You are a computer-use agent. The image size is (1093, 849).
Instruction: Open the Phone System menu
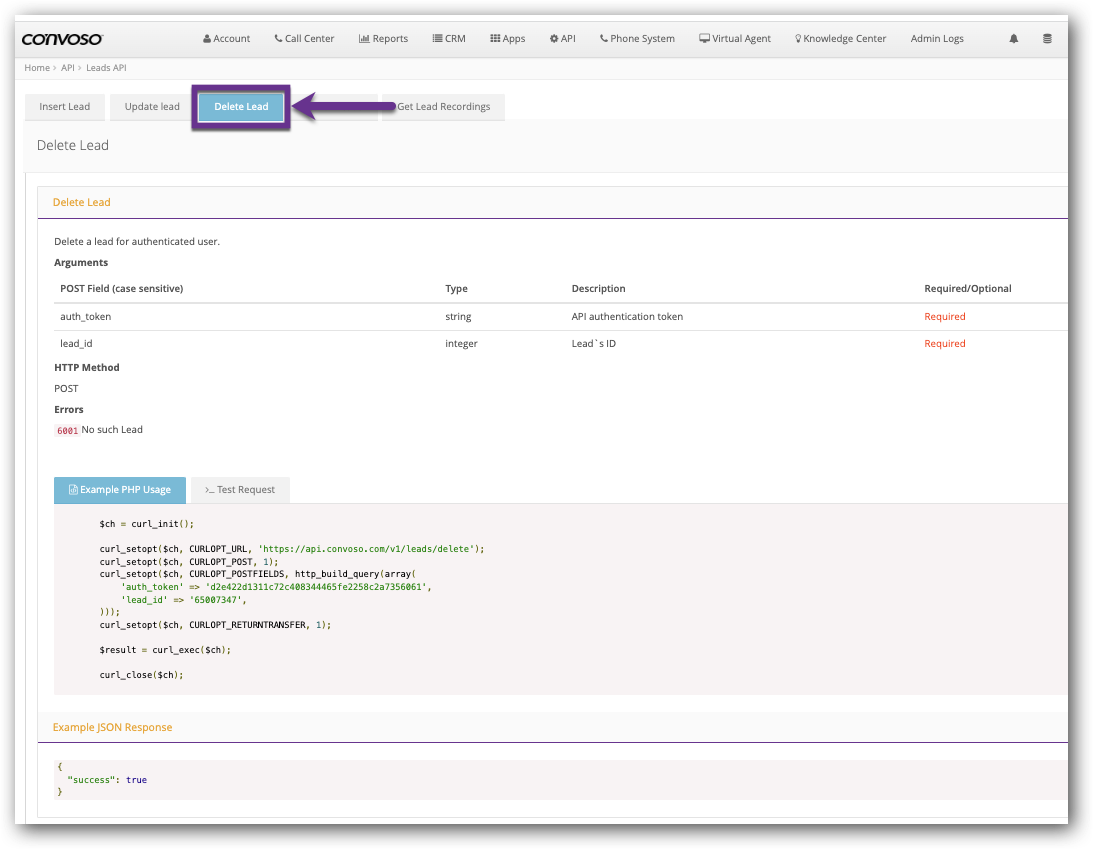point(637,38)
